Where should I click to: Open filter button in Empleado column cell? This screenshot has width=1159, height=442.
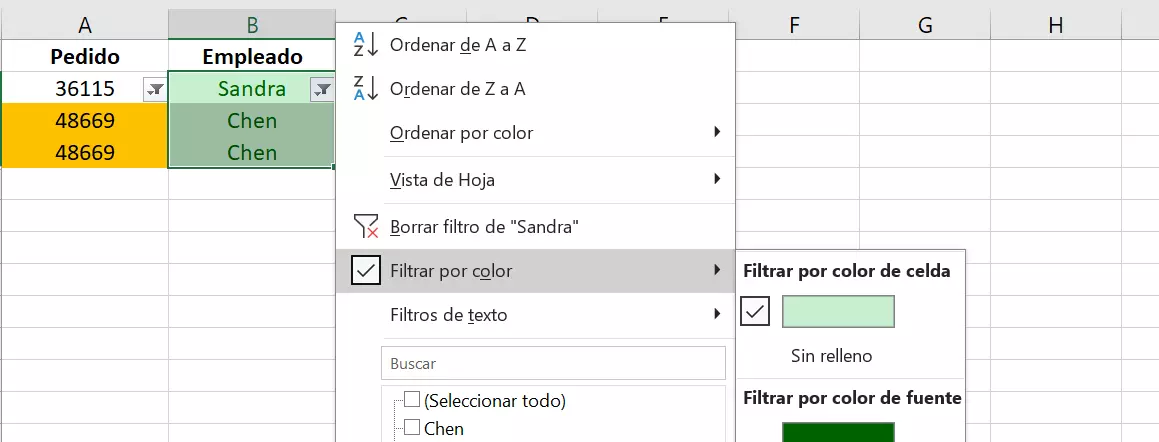[322, 90]
